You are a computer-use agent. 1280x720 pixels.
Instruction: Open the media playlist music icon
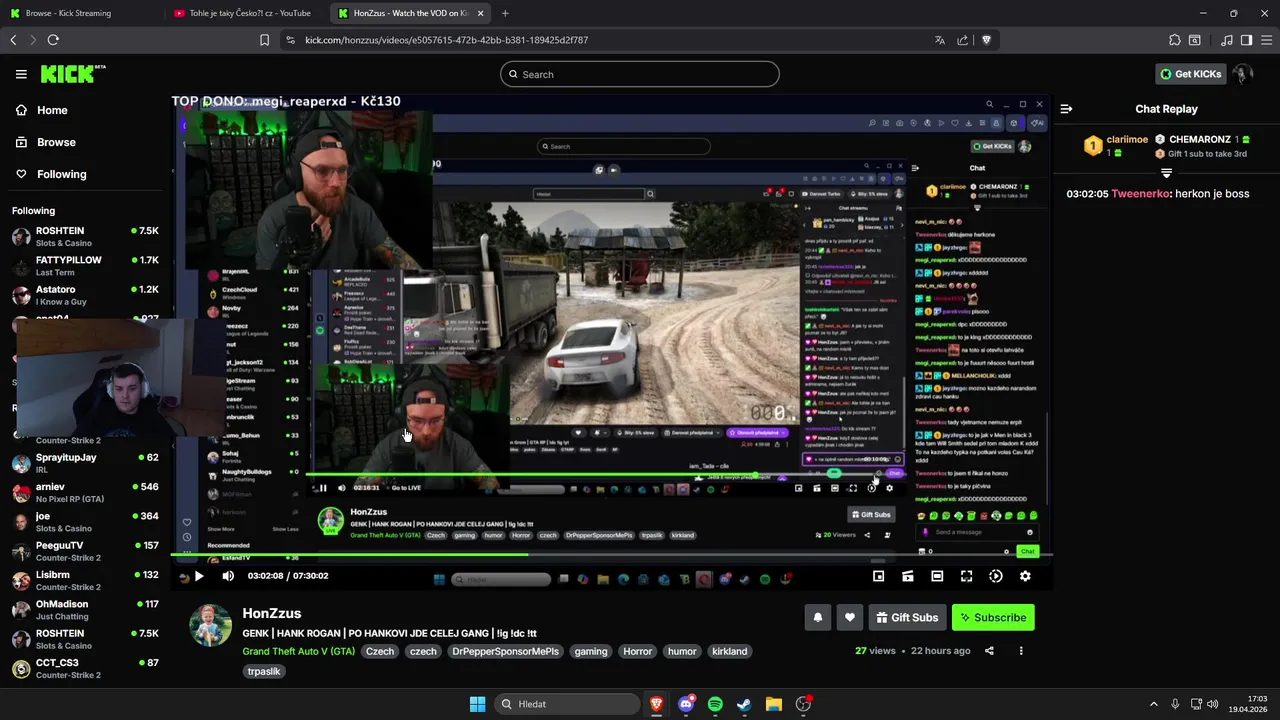(1227, 40)
